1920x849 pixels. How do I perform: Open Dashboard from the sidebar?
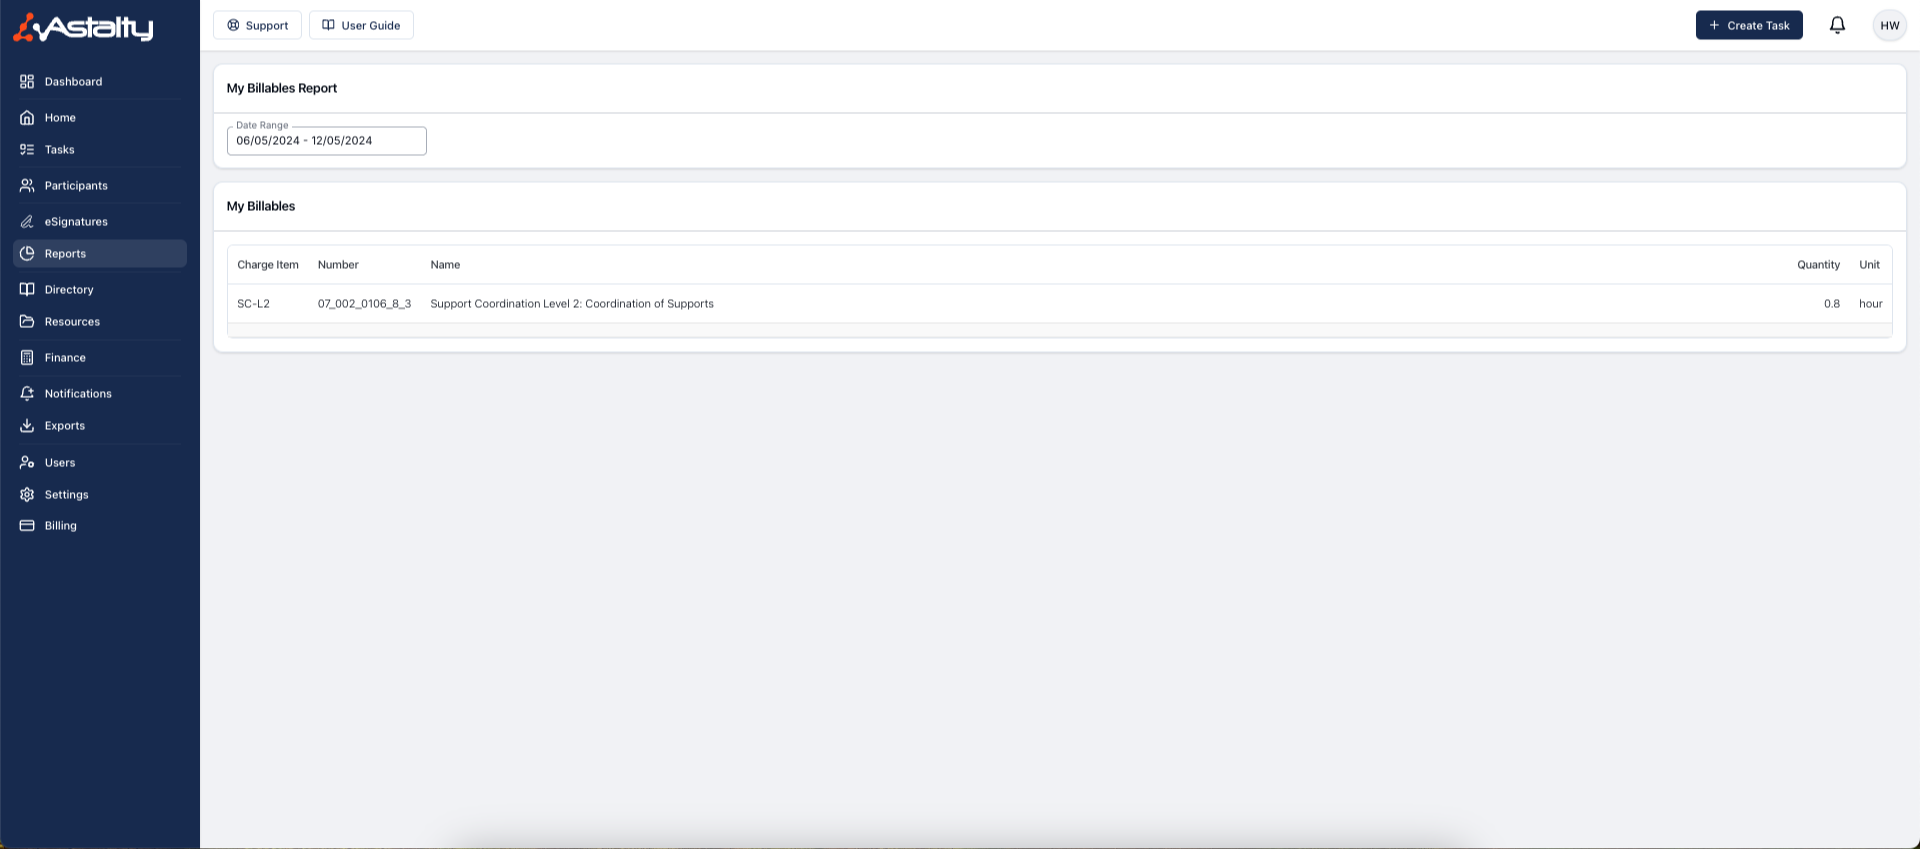coord(73,82)
